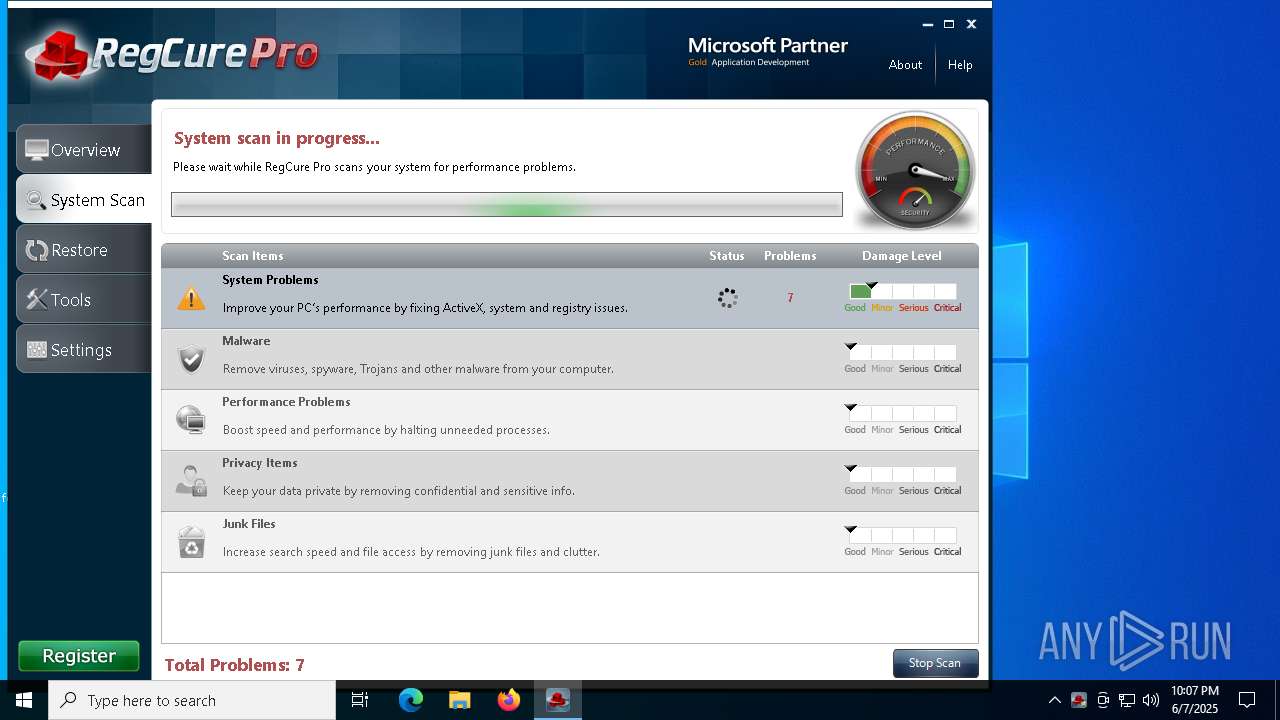This screenshot has width=1280, height=720.
Task: Click the Problems column header
Action: point(790,256)
